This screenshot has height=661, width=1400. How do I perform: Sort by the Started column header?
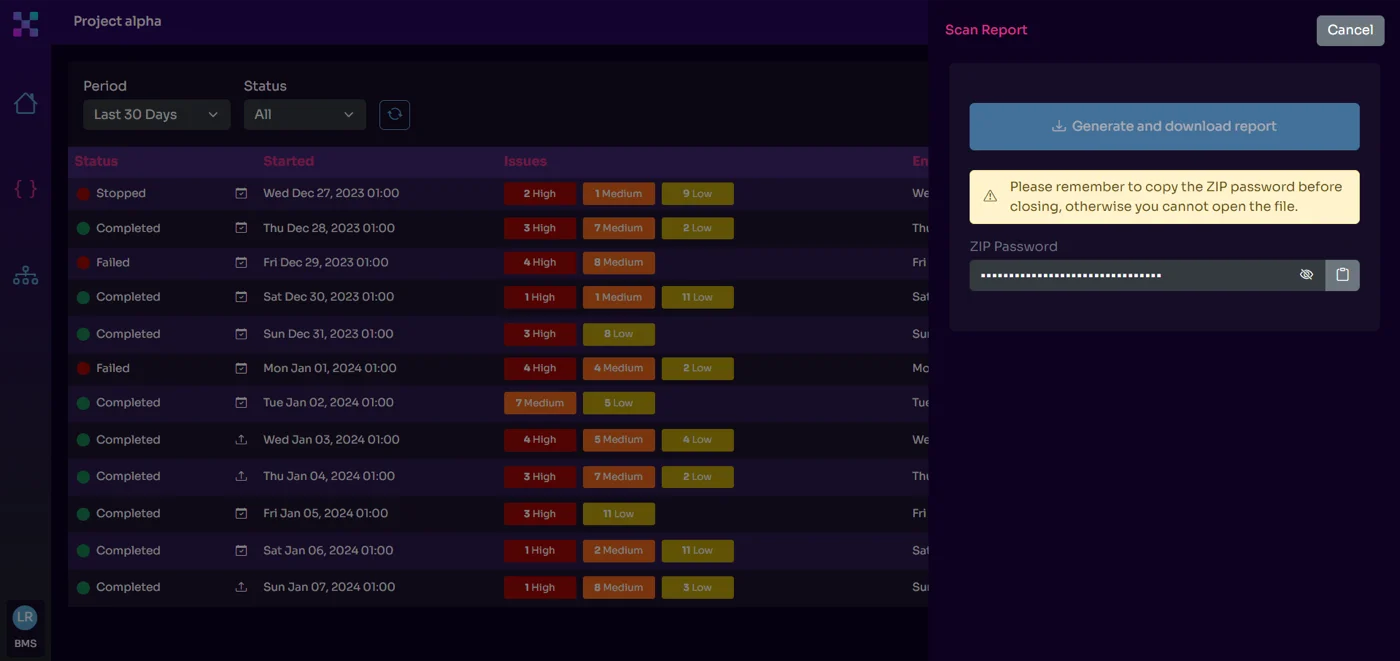(288, 161)
